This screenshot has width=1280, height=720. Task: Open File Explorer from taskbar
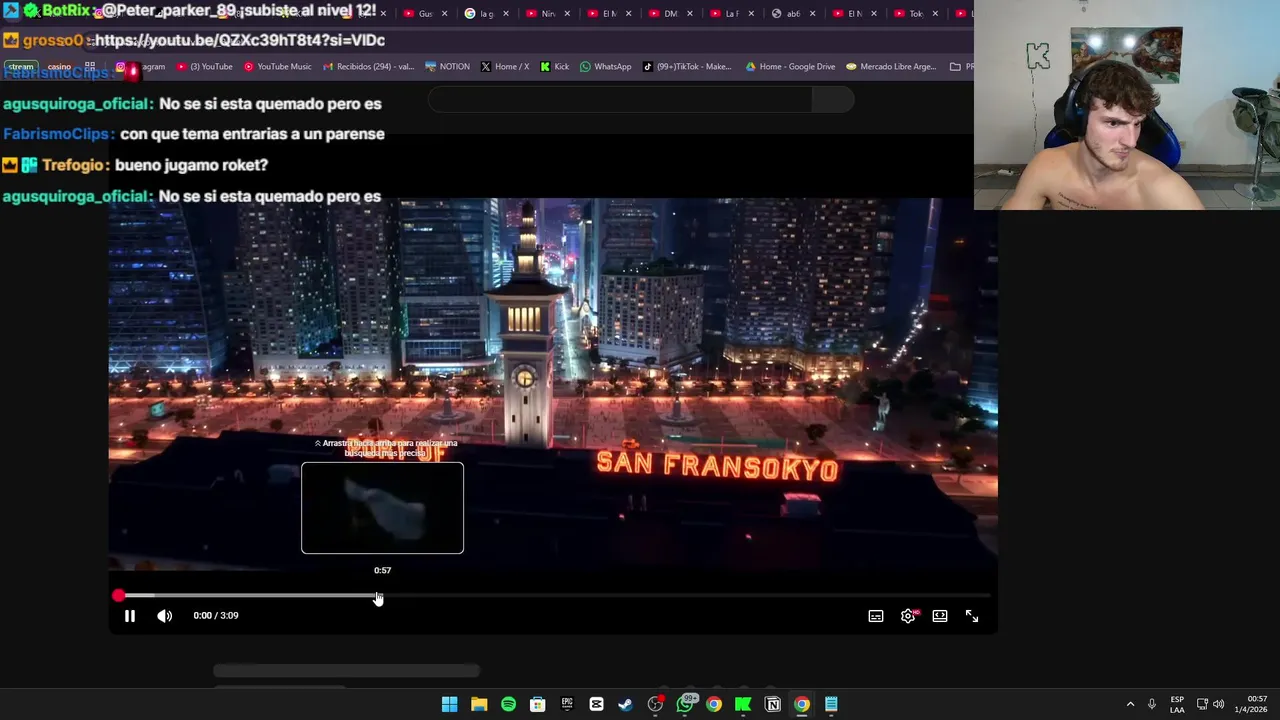[479, 704]
